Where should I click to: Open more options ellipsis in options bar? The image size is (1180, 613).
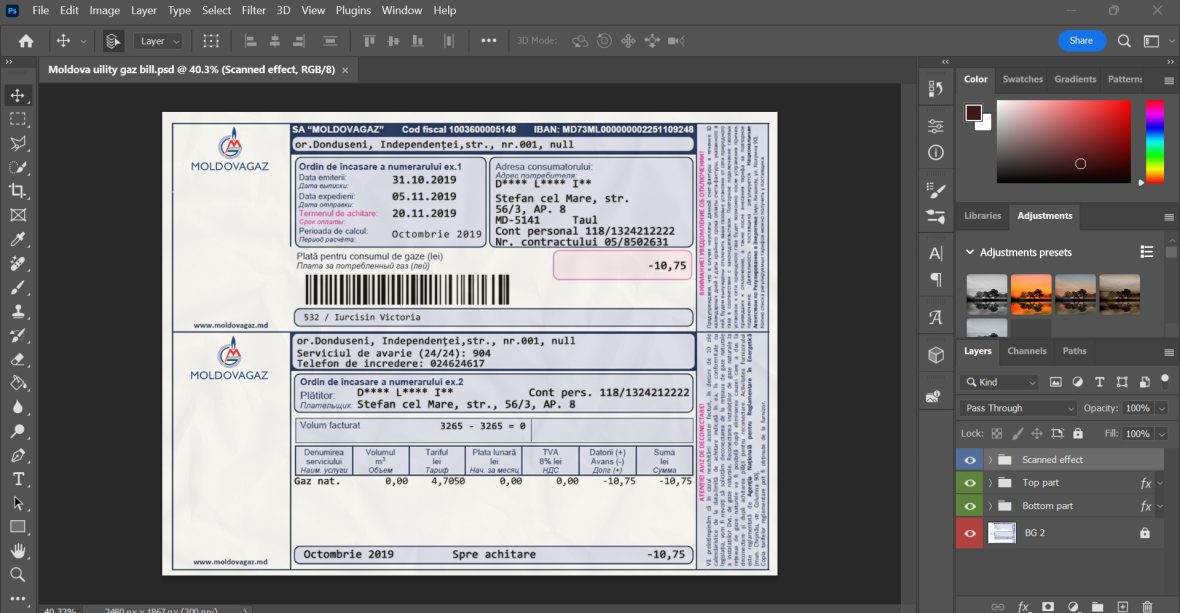(488, 41)
